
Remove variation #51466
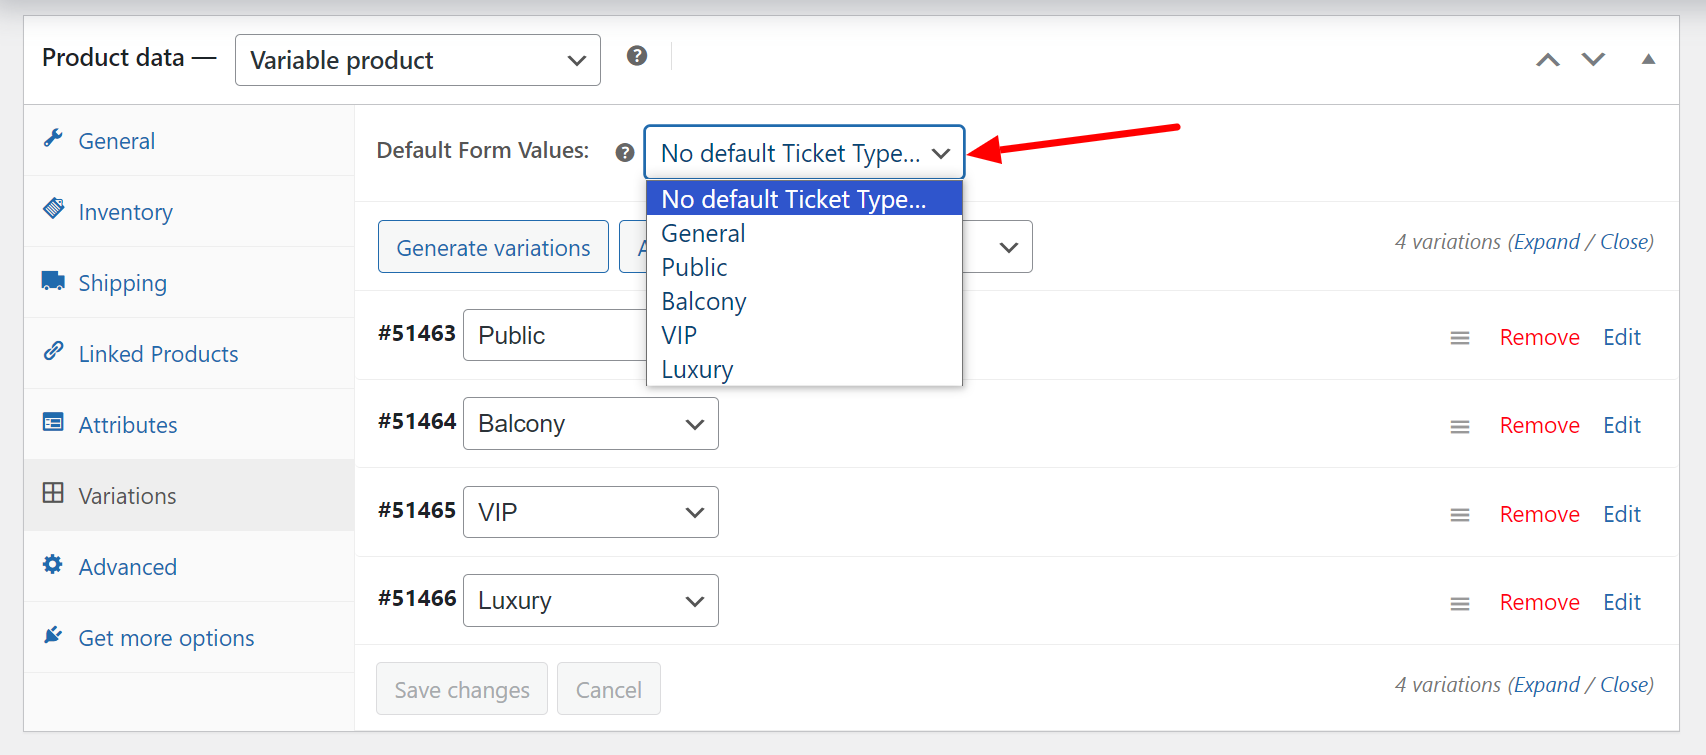tap(1539, 603)
